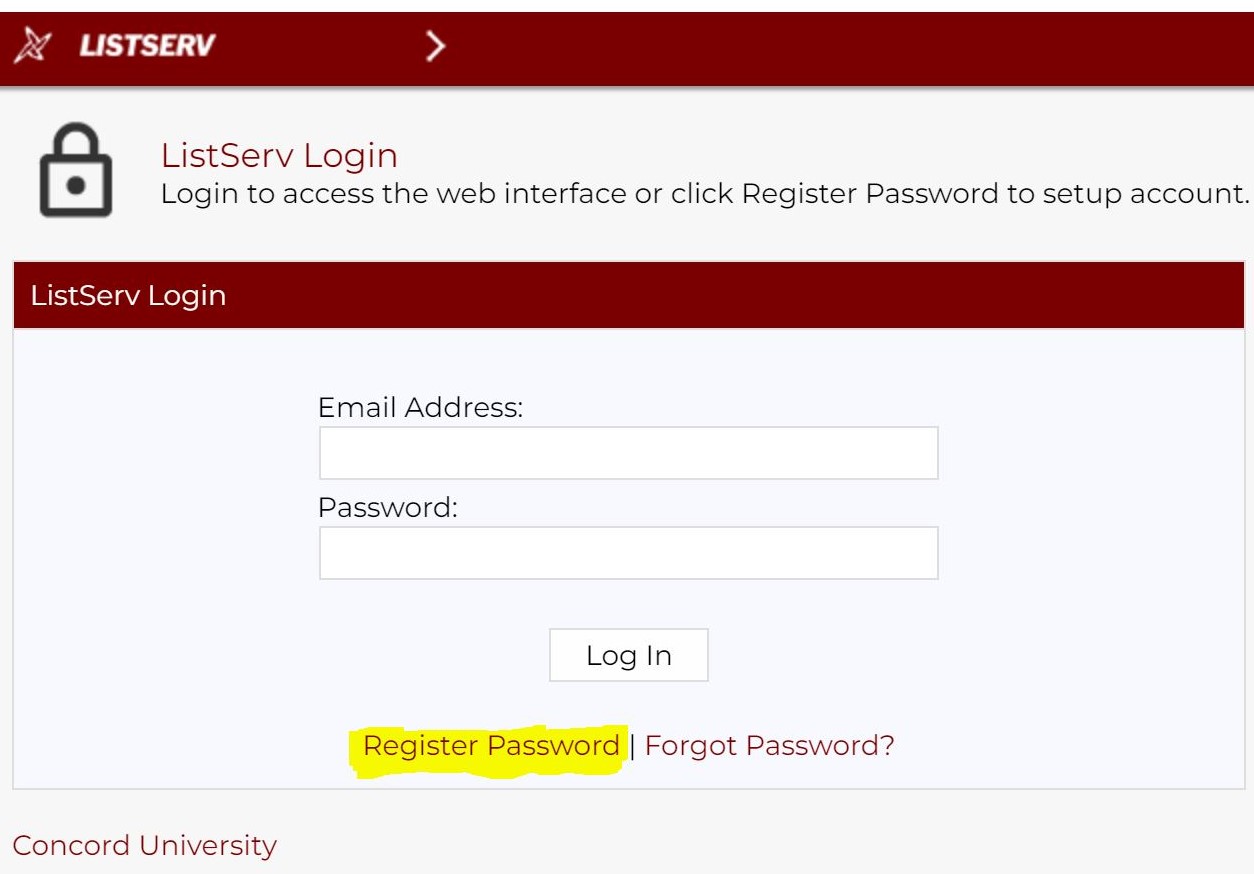Open the highlighted Register Password link
The height and width of the screenshot is (874, 1254).
pos(491,746)
